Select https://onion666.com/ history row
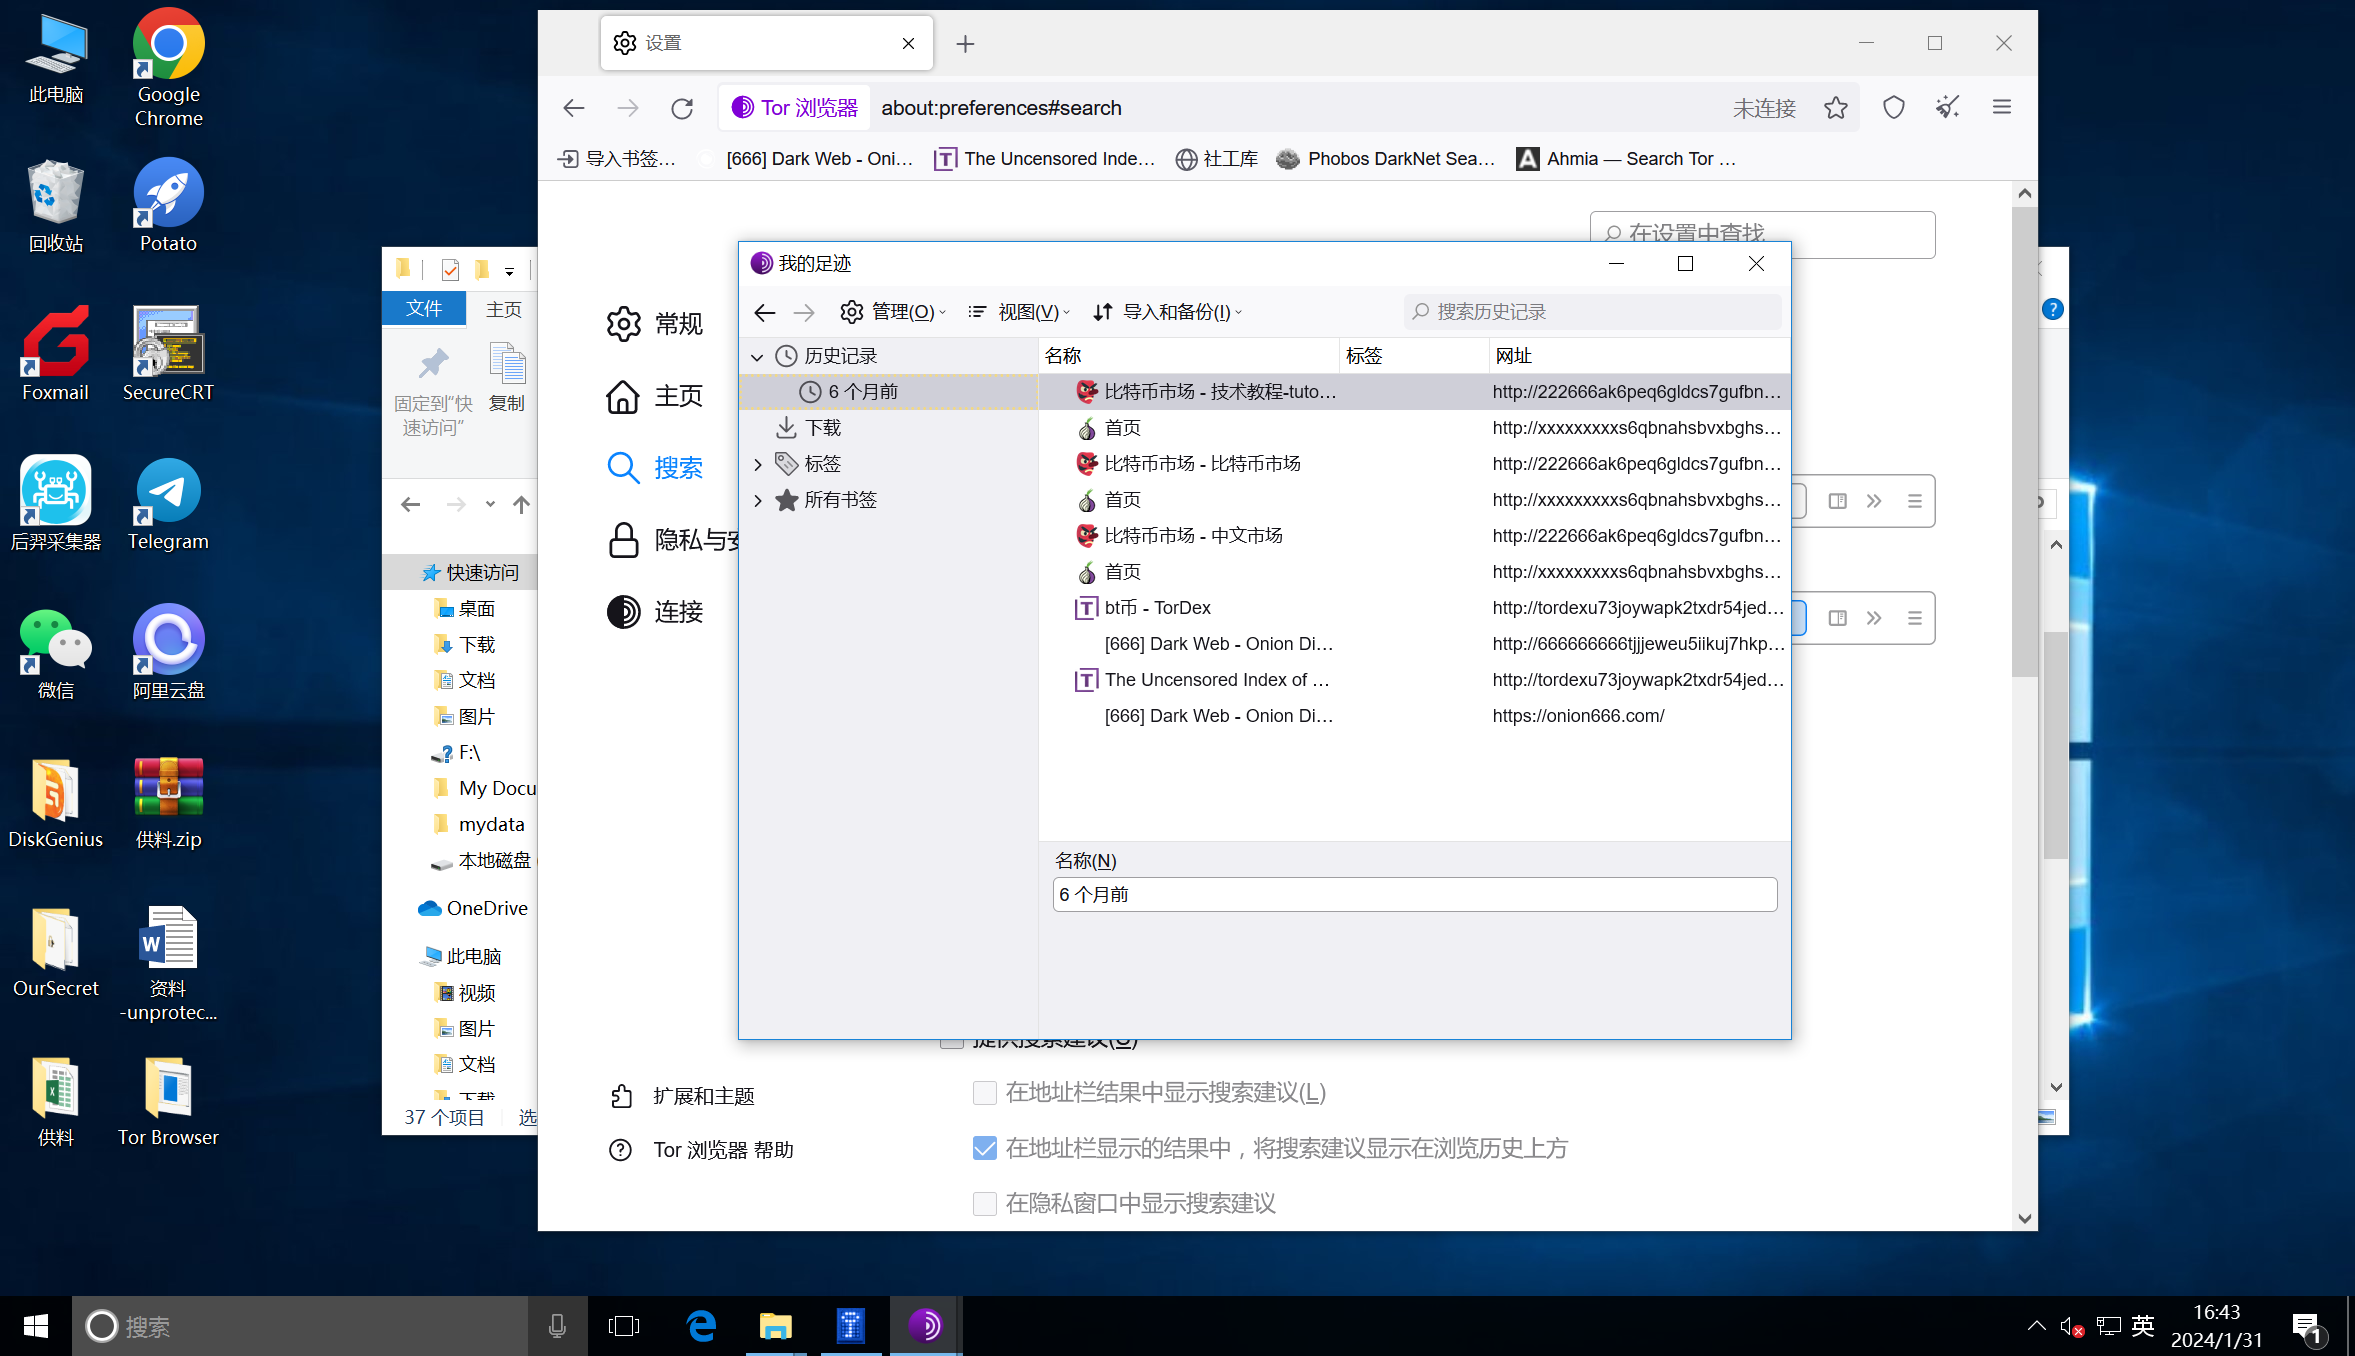Viewport: 2355px width, 1356px height. click(x=1414, y=716)
